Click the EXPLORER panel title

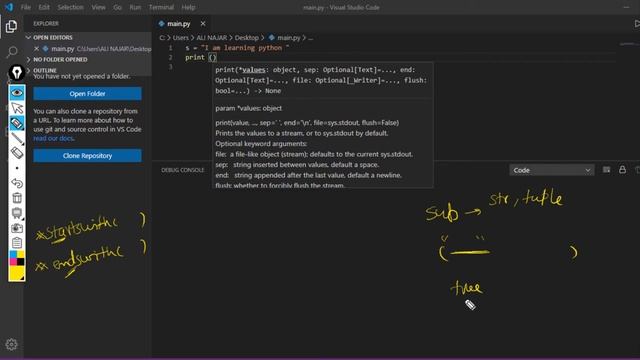[46, 24]
